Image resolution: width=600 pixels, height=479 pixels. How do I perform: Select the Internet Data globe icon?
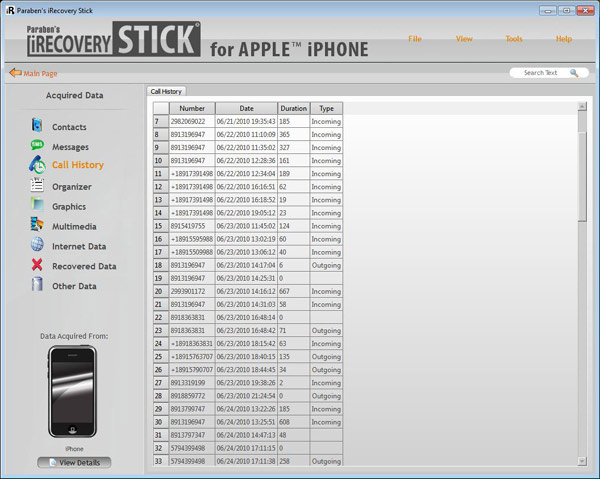(x=37, y=245)
